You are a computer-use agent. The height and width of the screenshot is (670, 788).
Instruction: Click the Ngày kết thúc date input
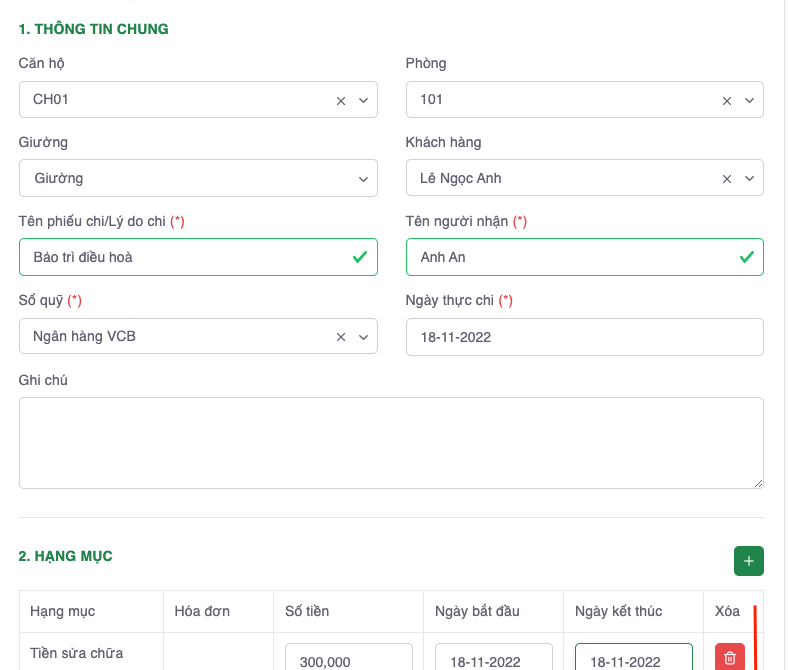coord(633,660)
